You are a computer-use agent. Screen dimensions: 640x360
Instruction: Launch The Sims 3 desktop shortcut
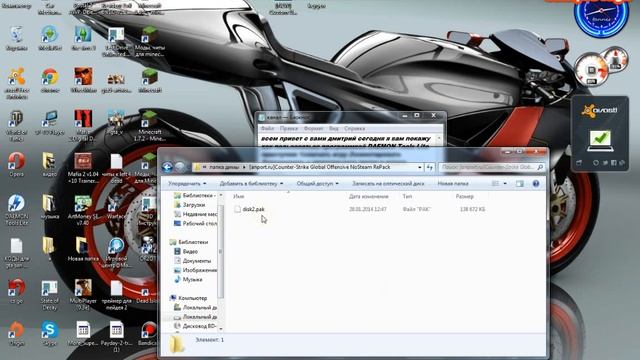(83, 38)
